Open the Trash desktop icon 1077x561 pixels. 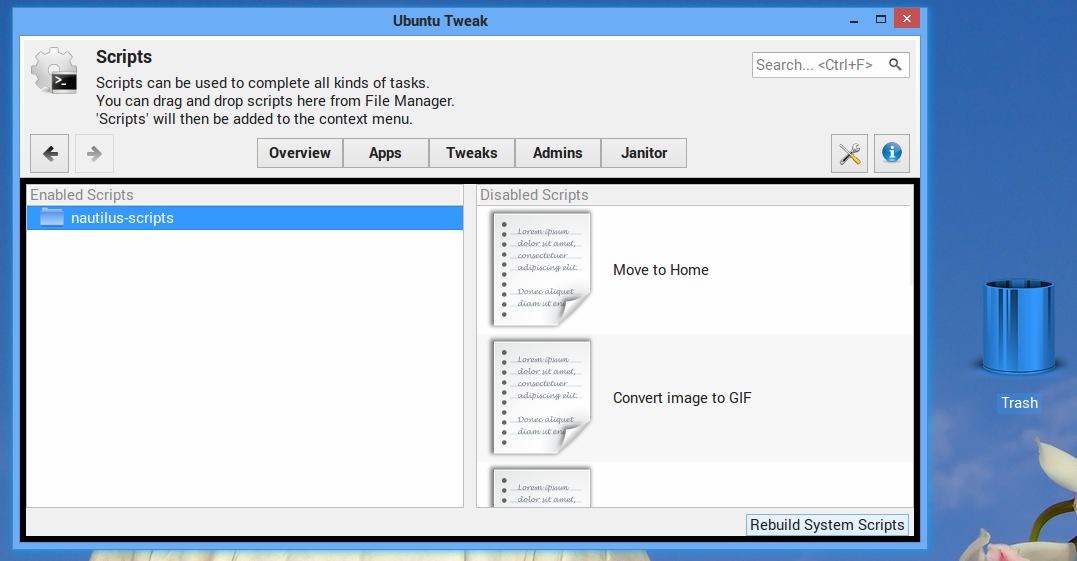click(x=1019, y=326)
